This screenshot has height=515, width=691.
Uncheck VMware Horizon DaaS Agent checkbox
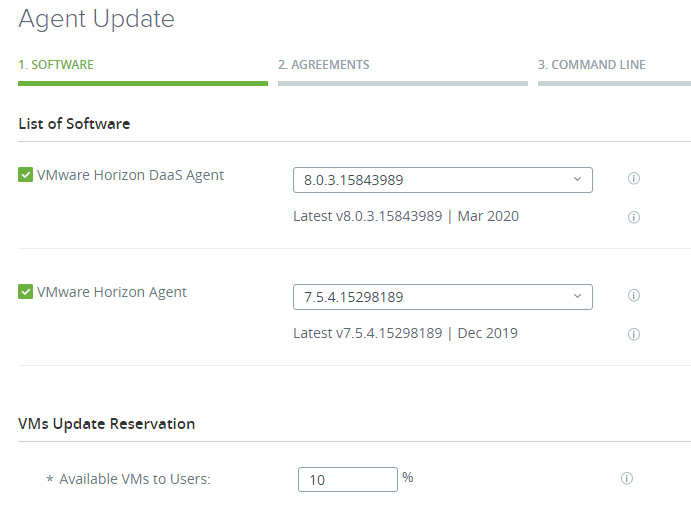pyautogui.click(x=26, y=175)
